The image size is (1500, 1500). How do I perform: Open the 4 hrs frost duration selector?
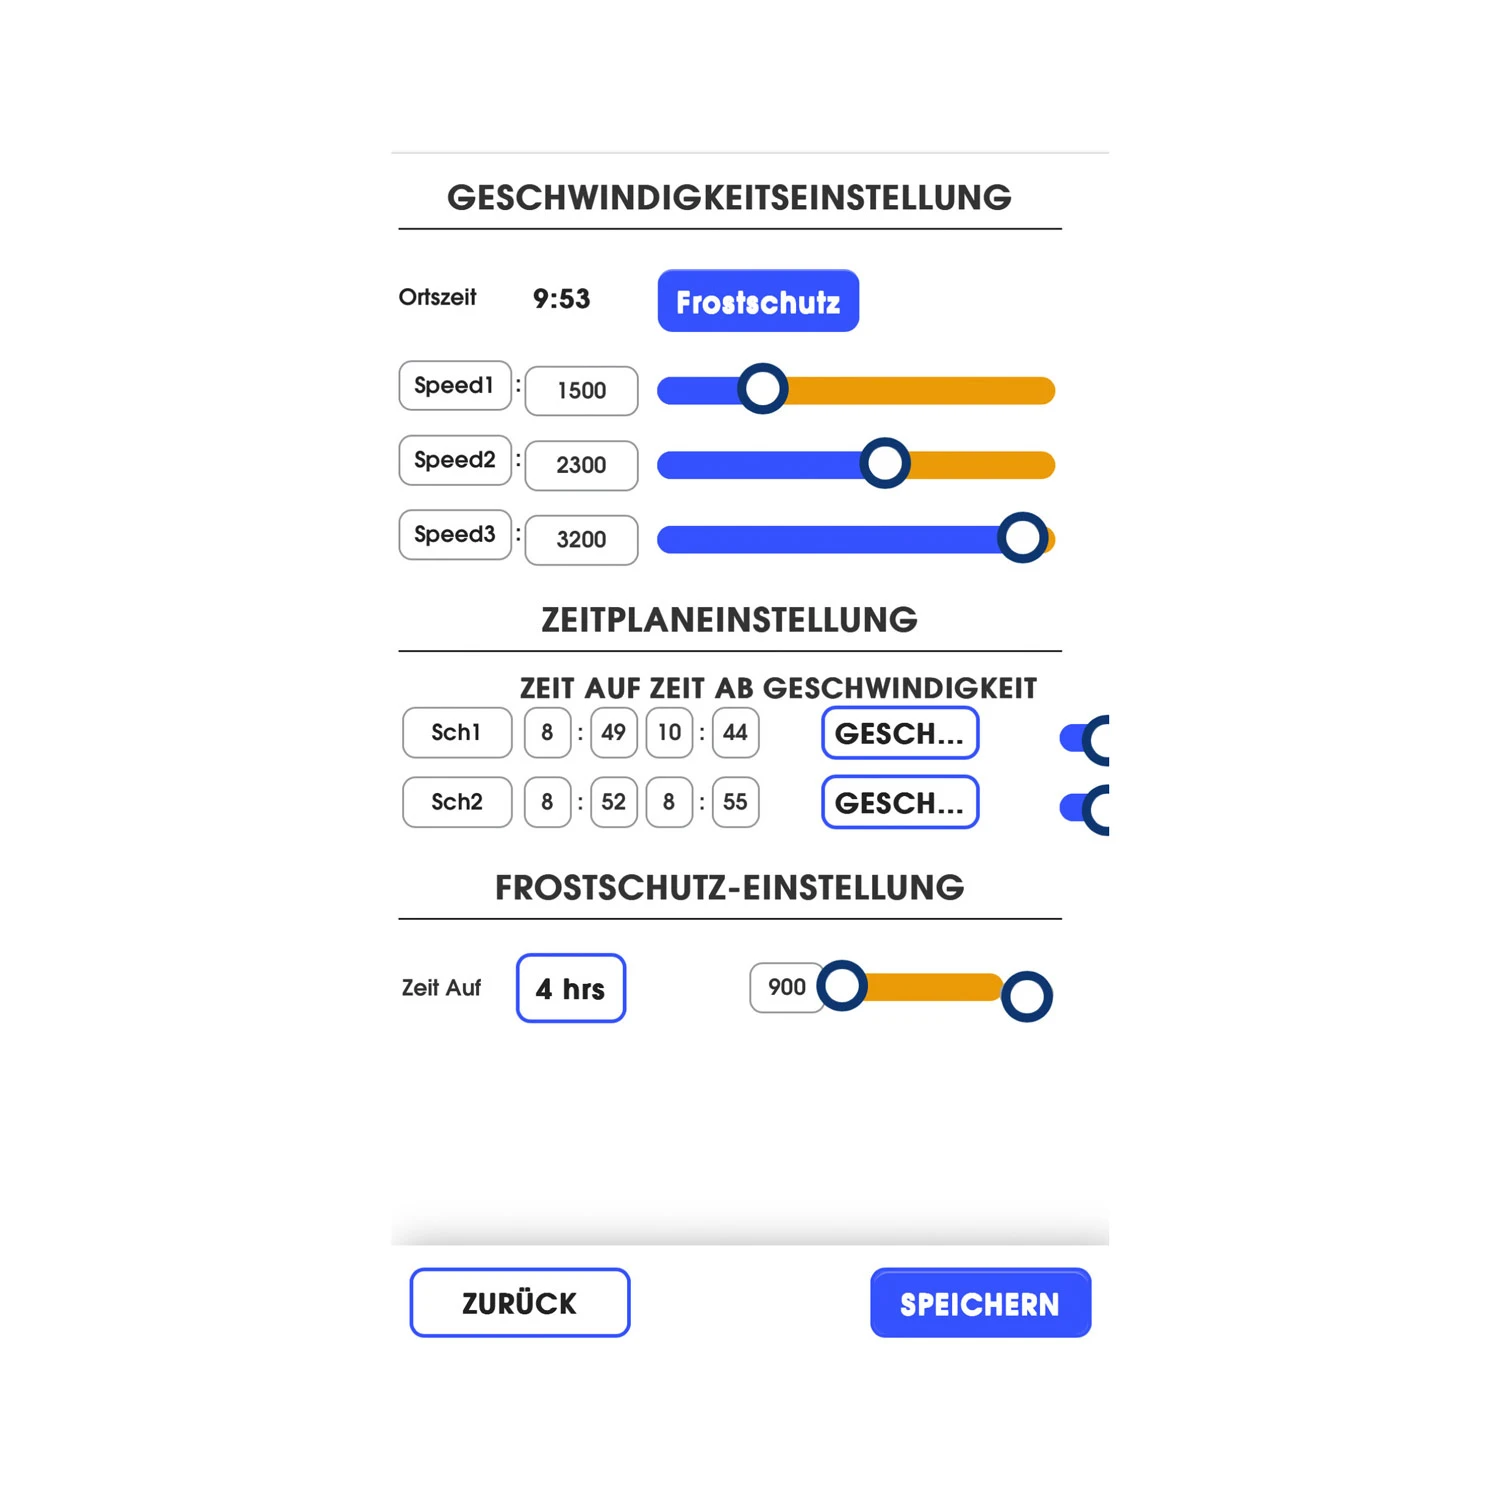point(571,988)
